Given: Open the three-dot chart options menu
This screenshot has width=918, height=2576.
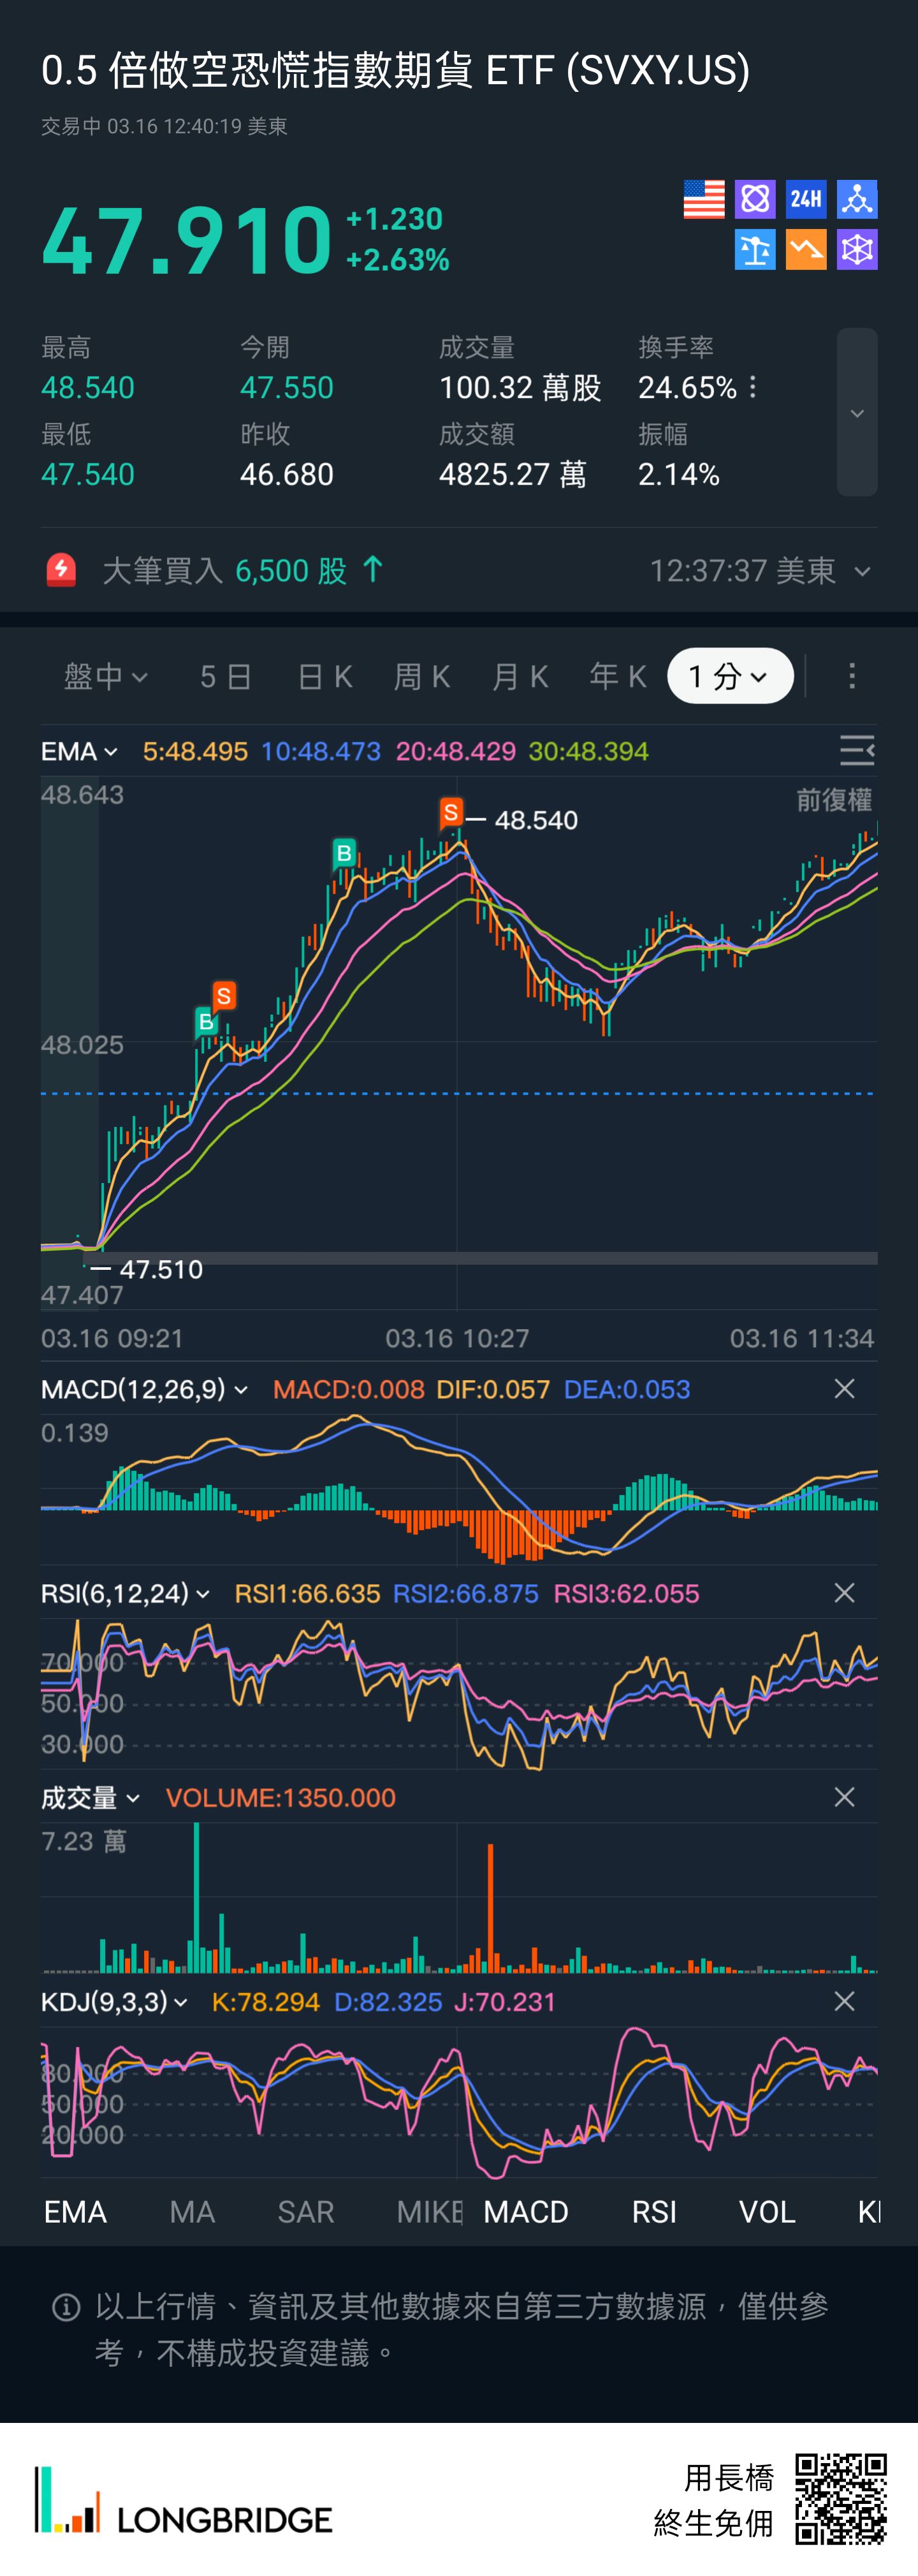Looking at the screenshot, I should tap(852, 677).
